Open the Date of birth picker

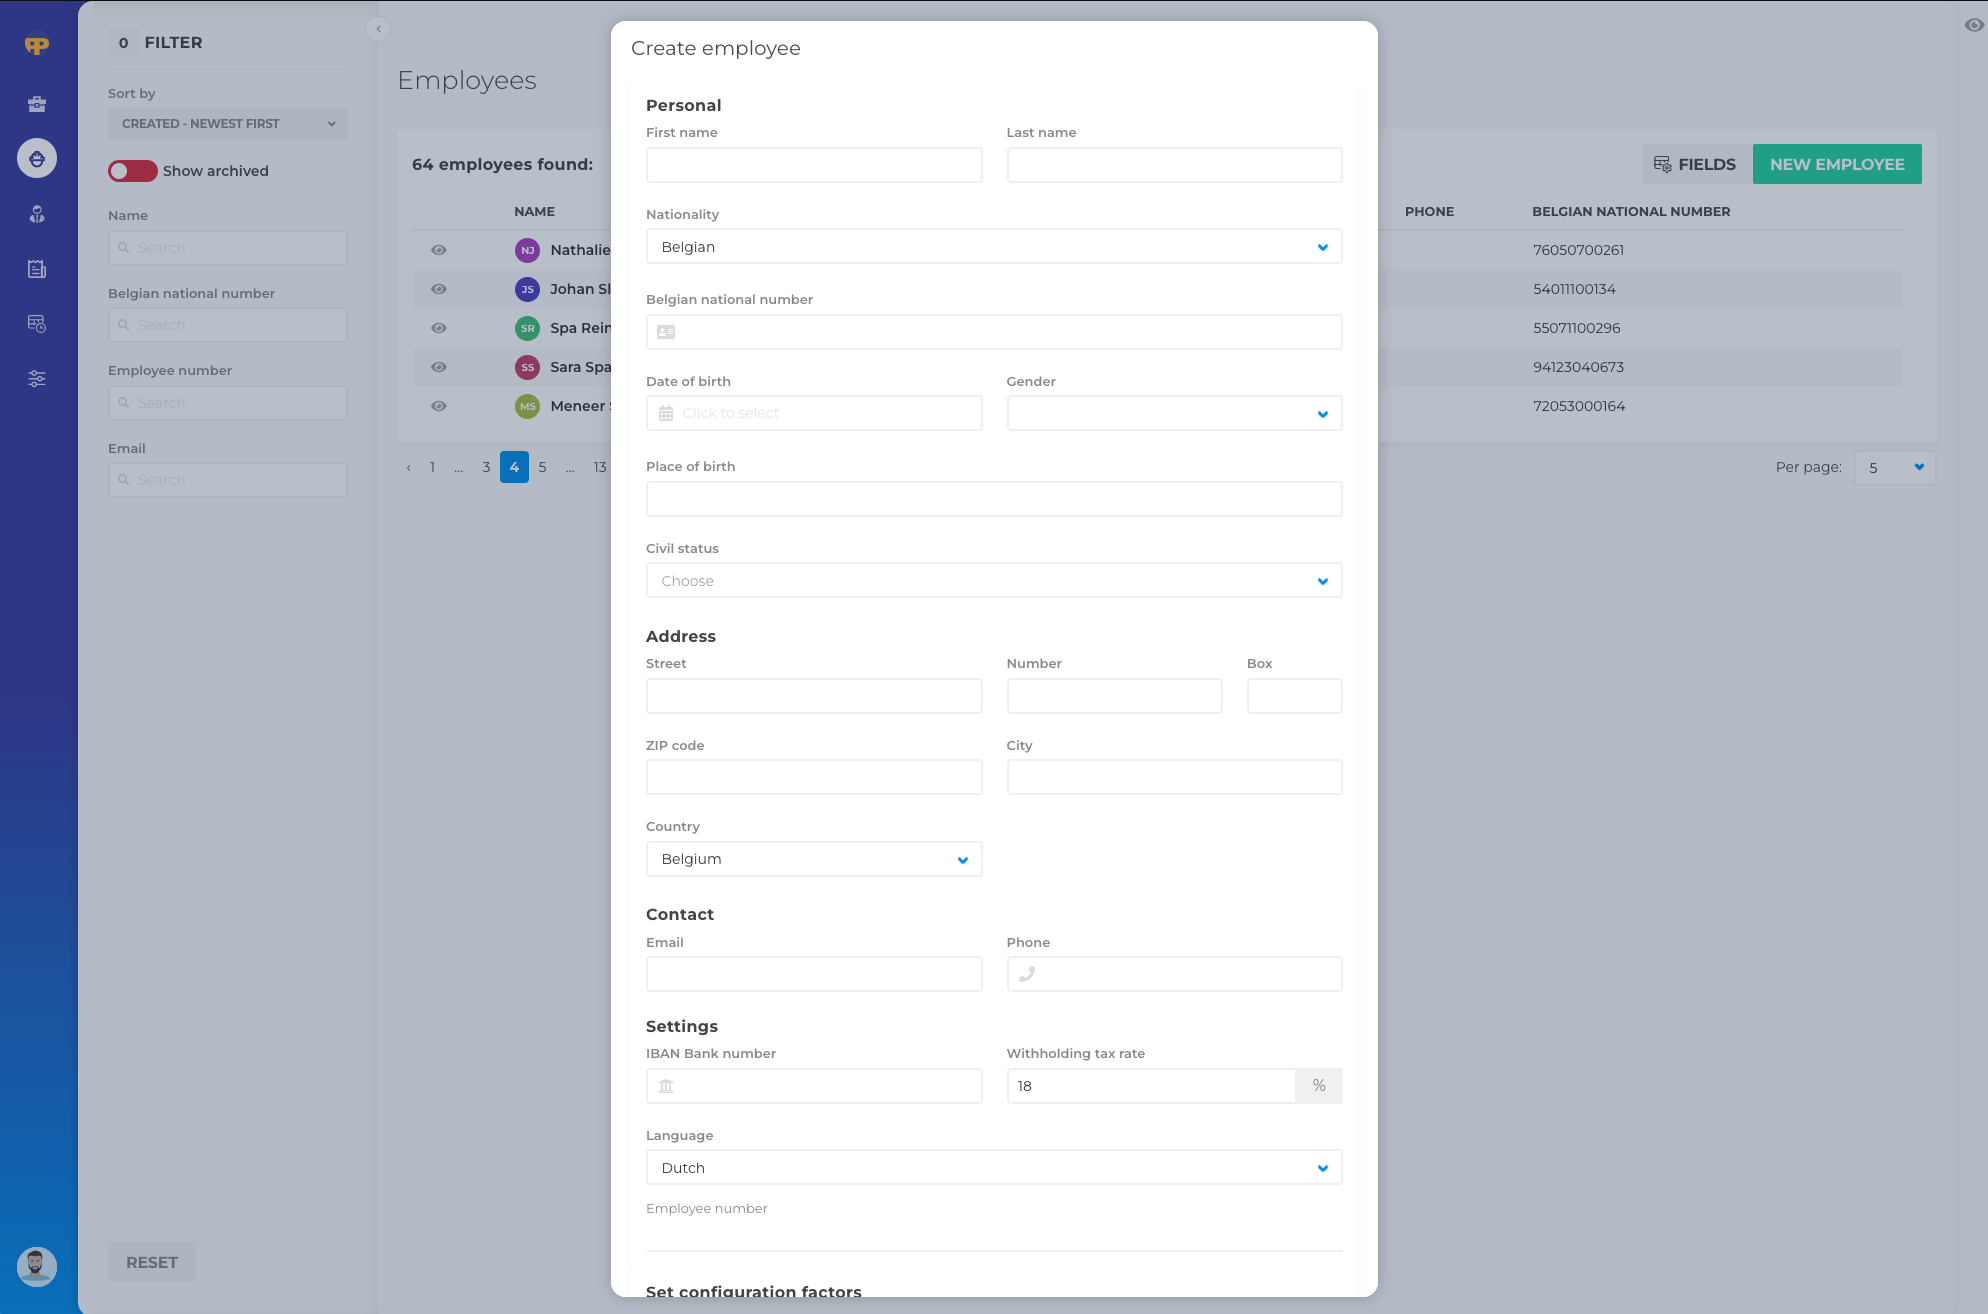pyautogui.click(x=814, y=413)
